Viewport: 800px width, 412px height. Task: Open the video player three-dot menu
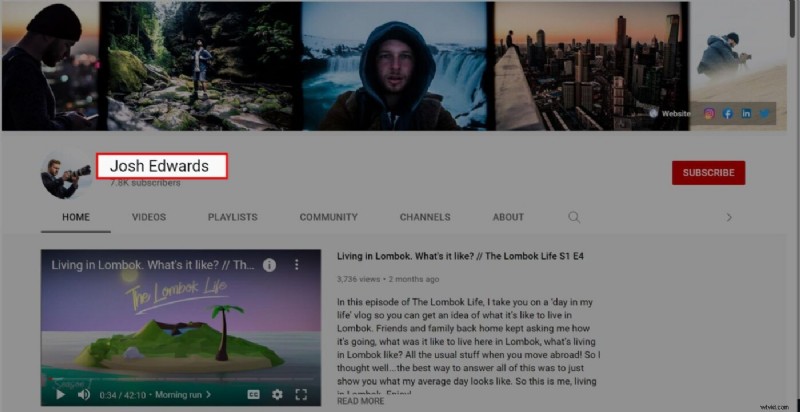(296, 265)
